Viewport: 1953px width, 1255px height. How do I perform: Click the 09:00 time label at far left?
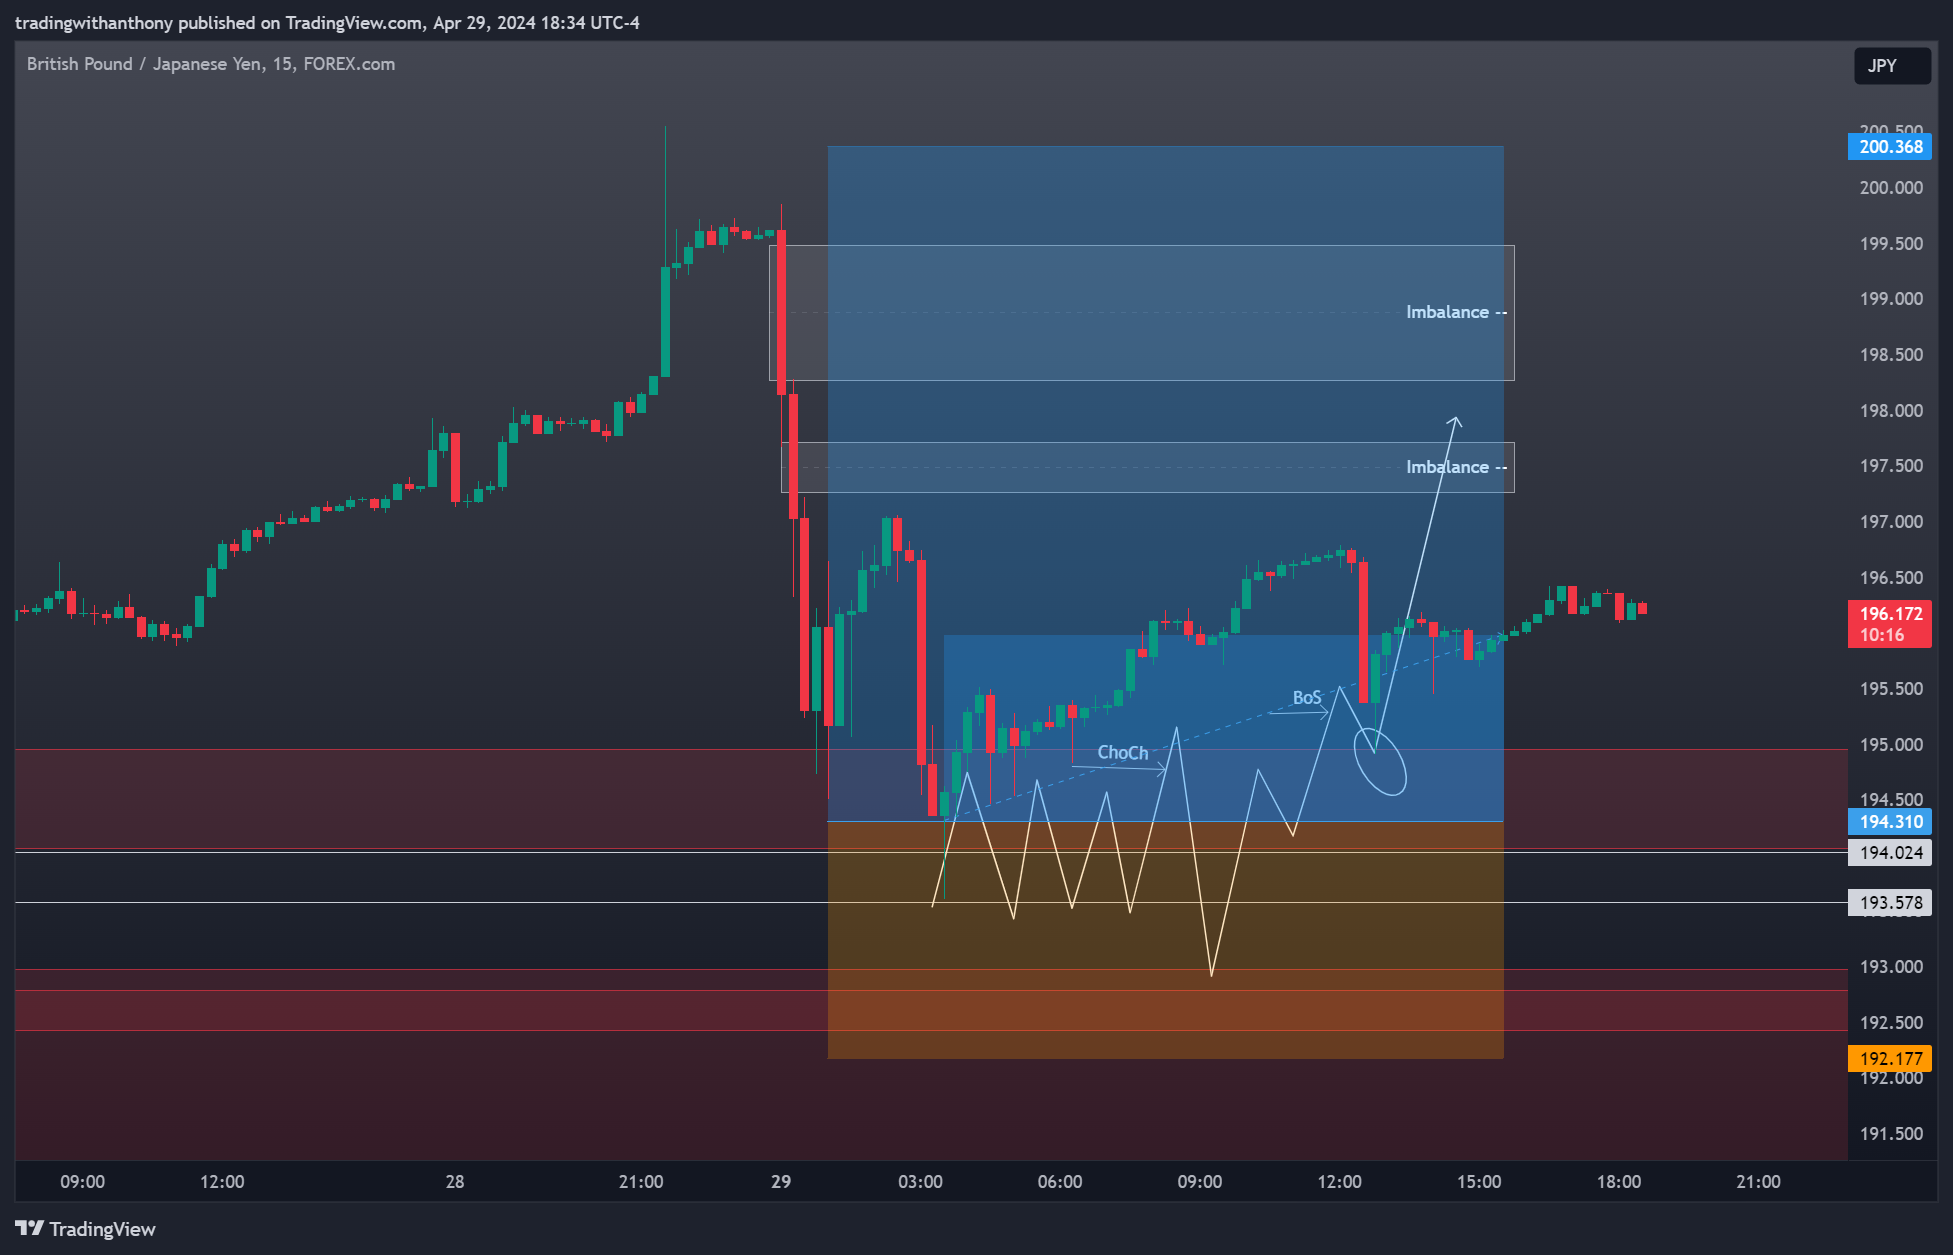click(x=82, y=1182)
